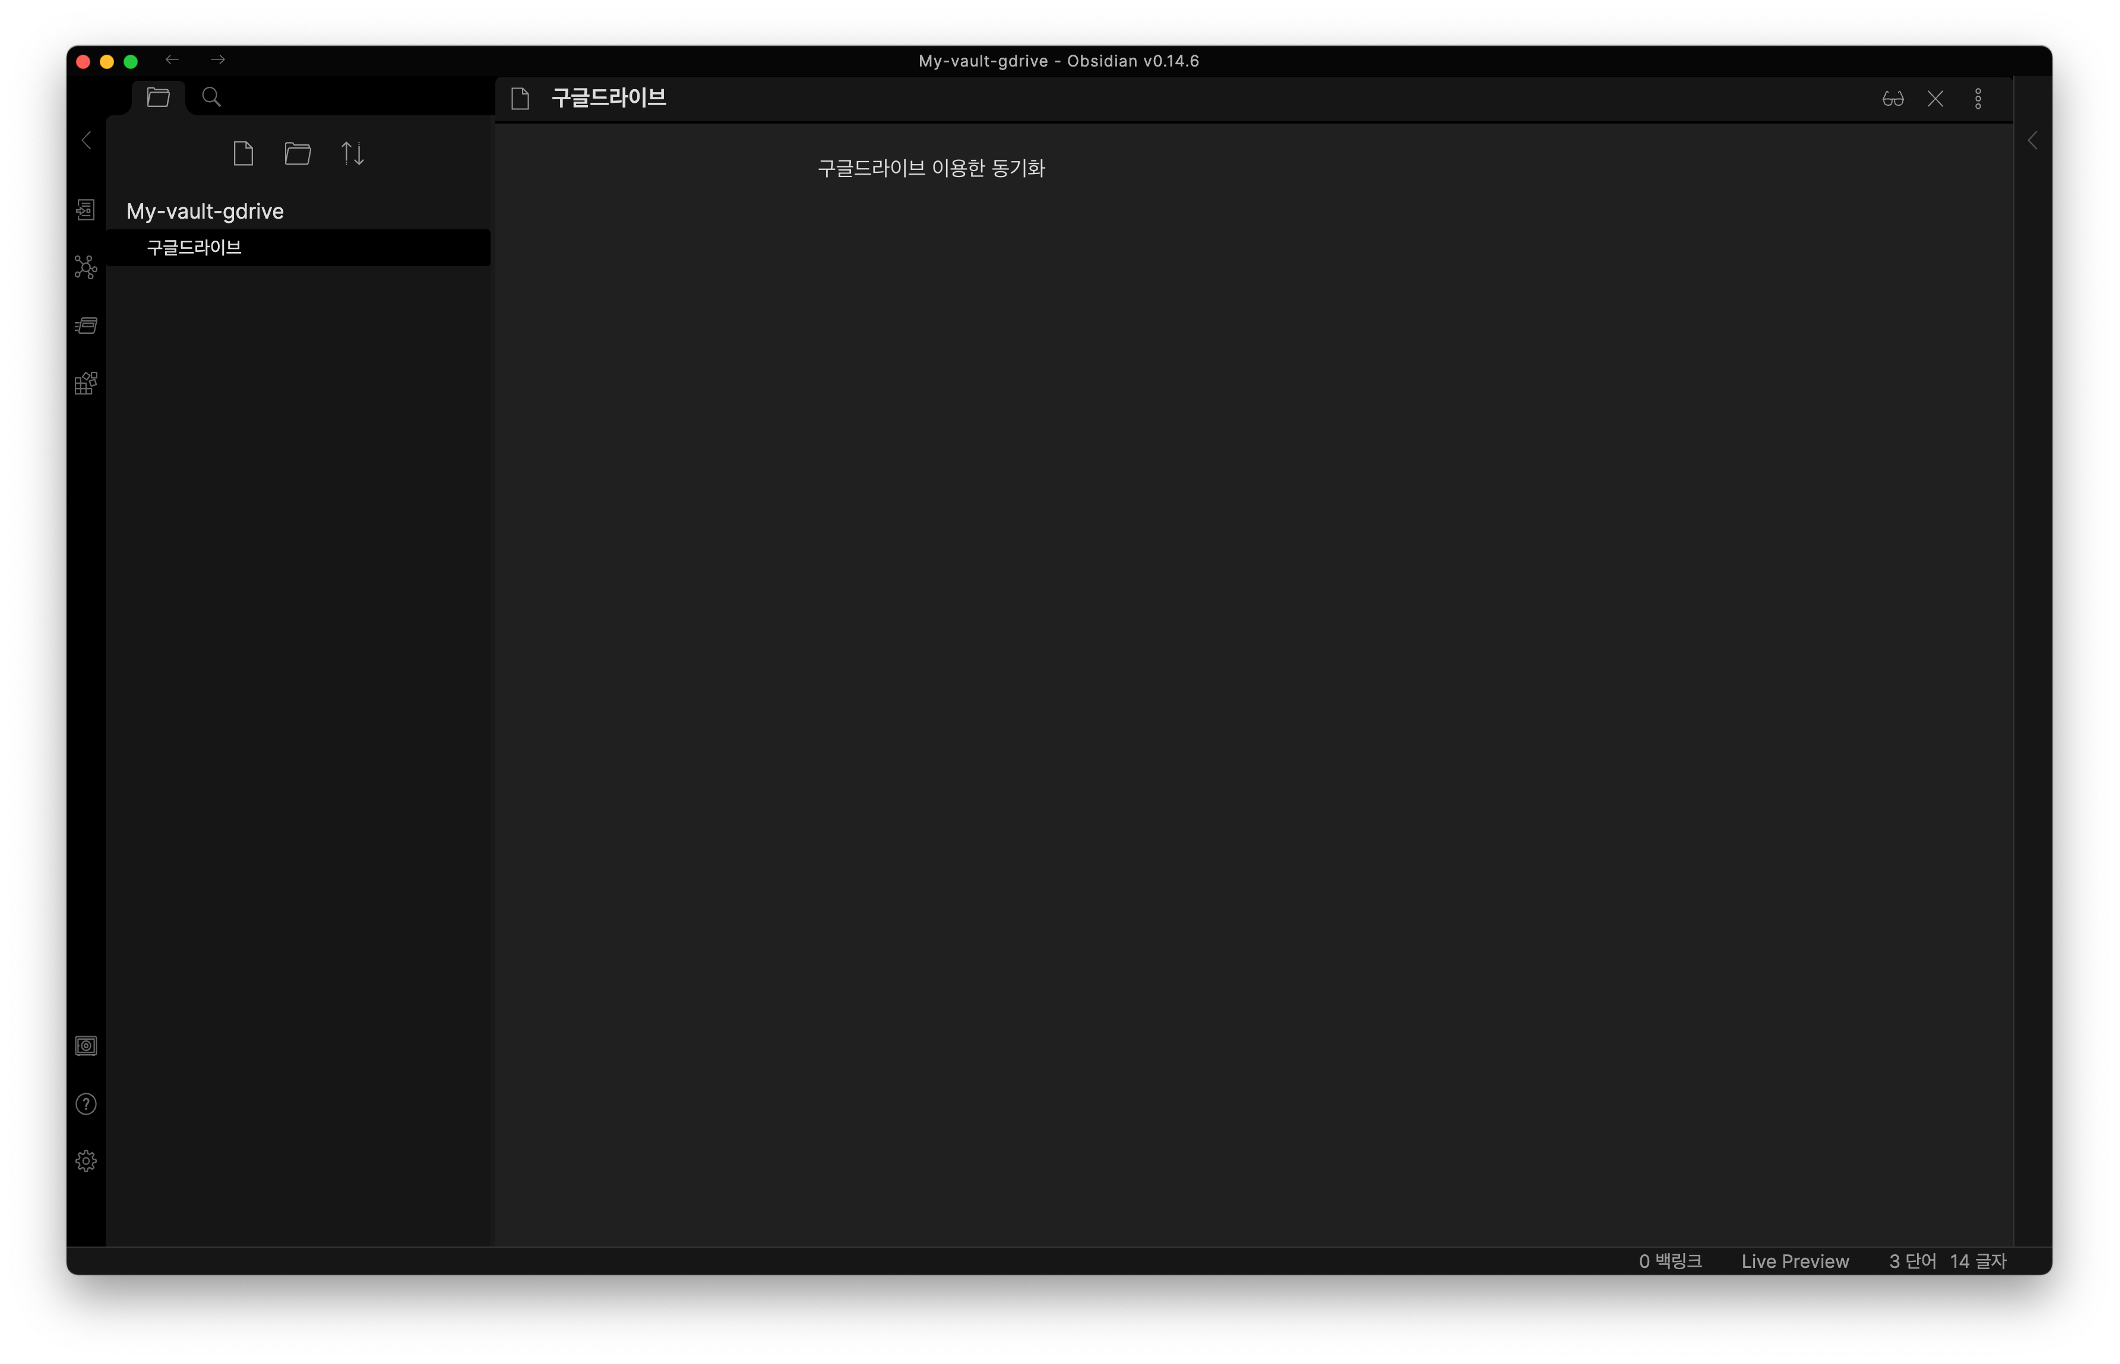Toggle Live Preview mode in status bar
The width and height of the screenshot is (2120, 1364).
coord(1795,1261)
